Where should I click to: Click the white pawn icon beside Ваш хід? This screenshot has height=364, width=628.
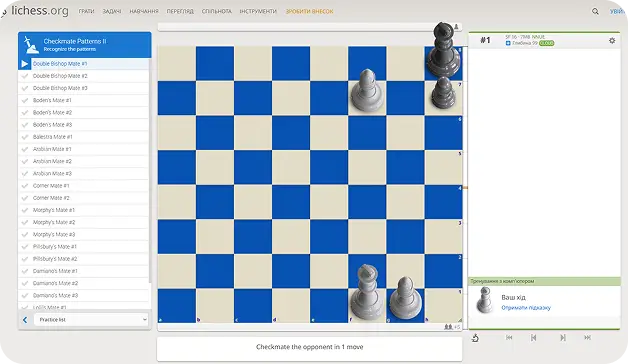(x=485, y=300)
